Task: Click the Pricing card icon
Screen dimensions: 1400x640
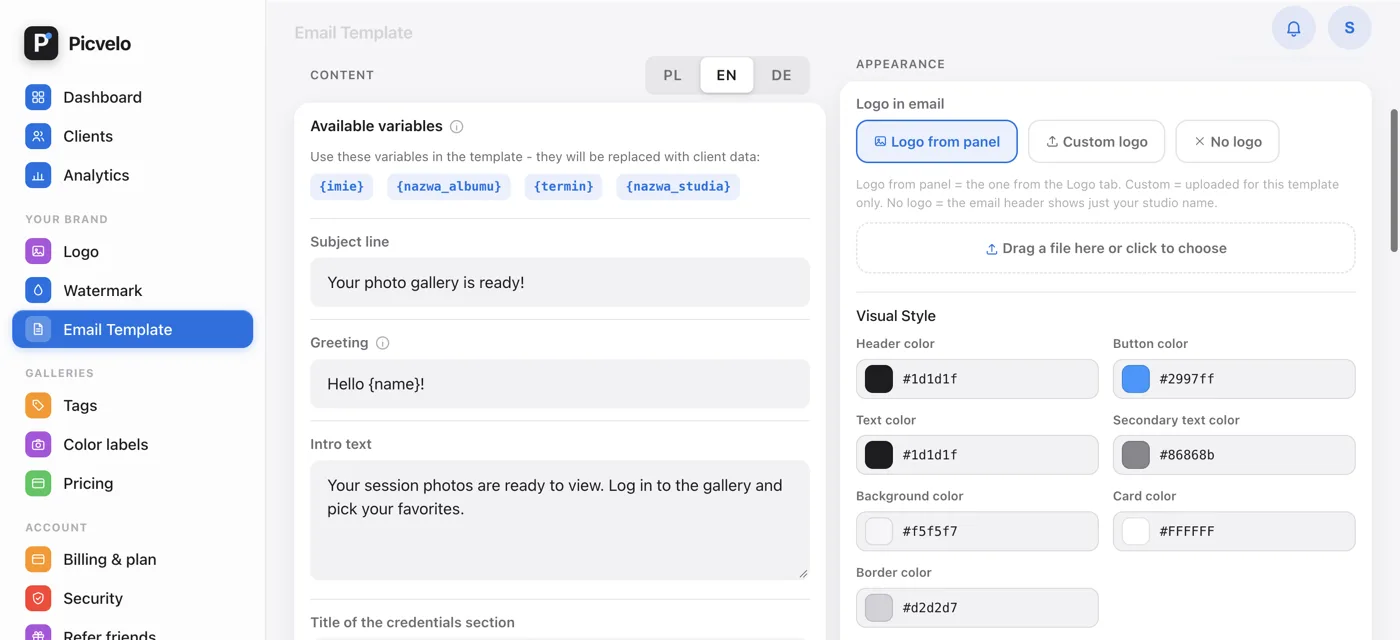Action: (x=38, y=484)
